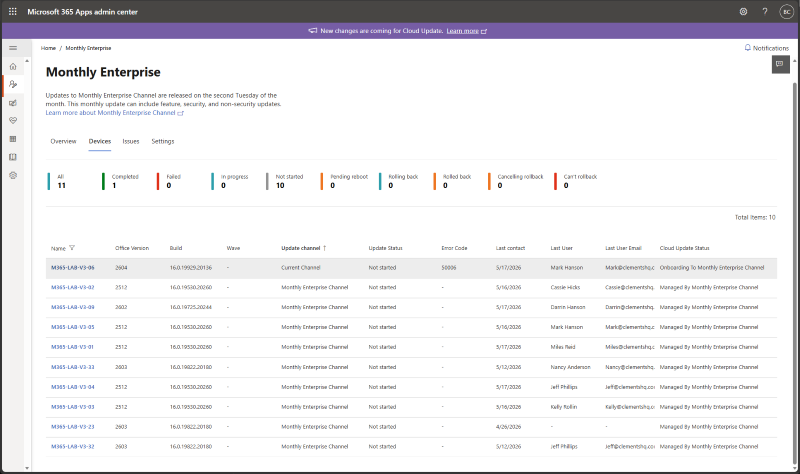
Task: Open the settings gear in the top bar
Action: pyautogui.click(x=743, y=11)
